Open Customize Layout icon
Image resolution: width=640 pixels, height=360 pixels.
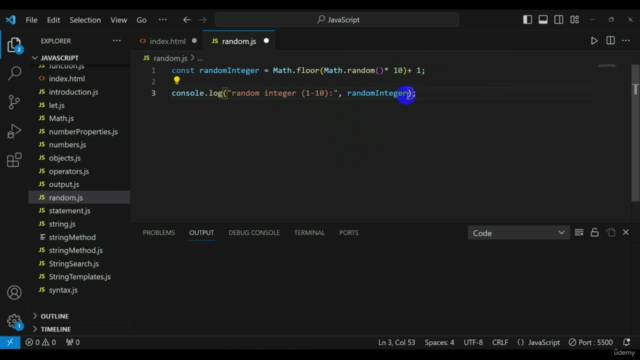[574, 20]
